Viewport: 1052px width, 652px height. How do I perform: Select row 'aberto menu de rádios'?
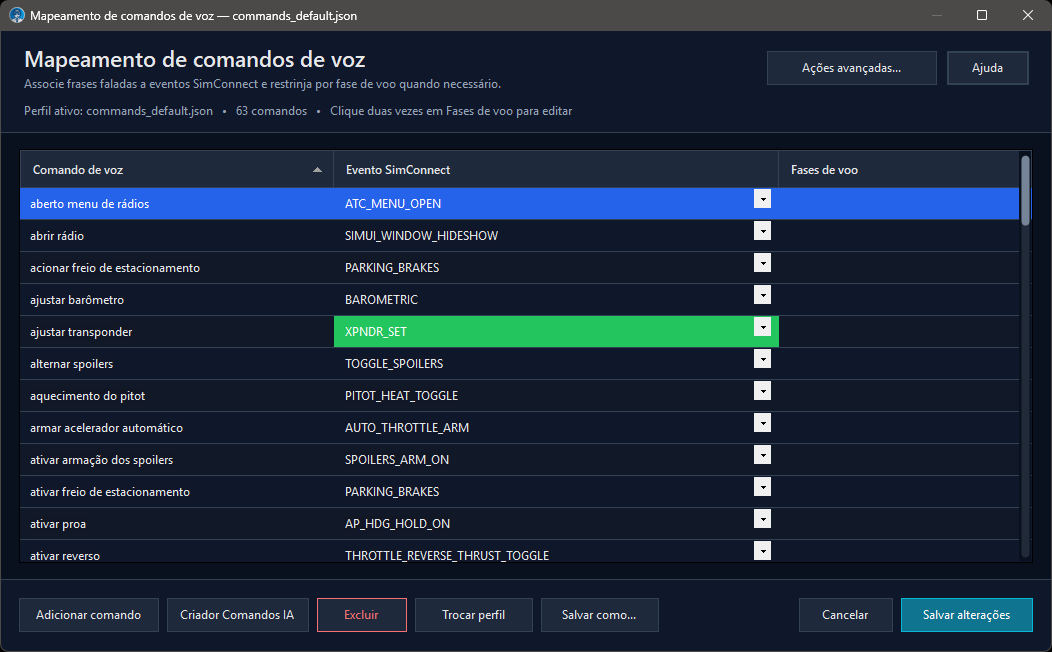[x=519, y=203]
